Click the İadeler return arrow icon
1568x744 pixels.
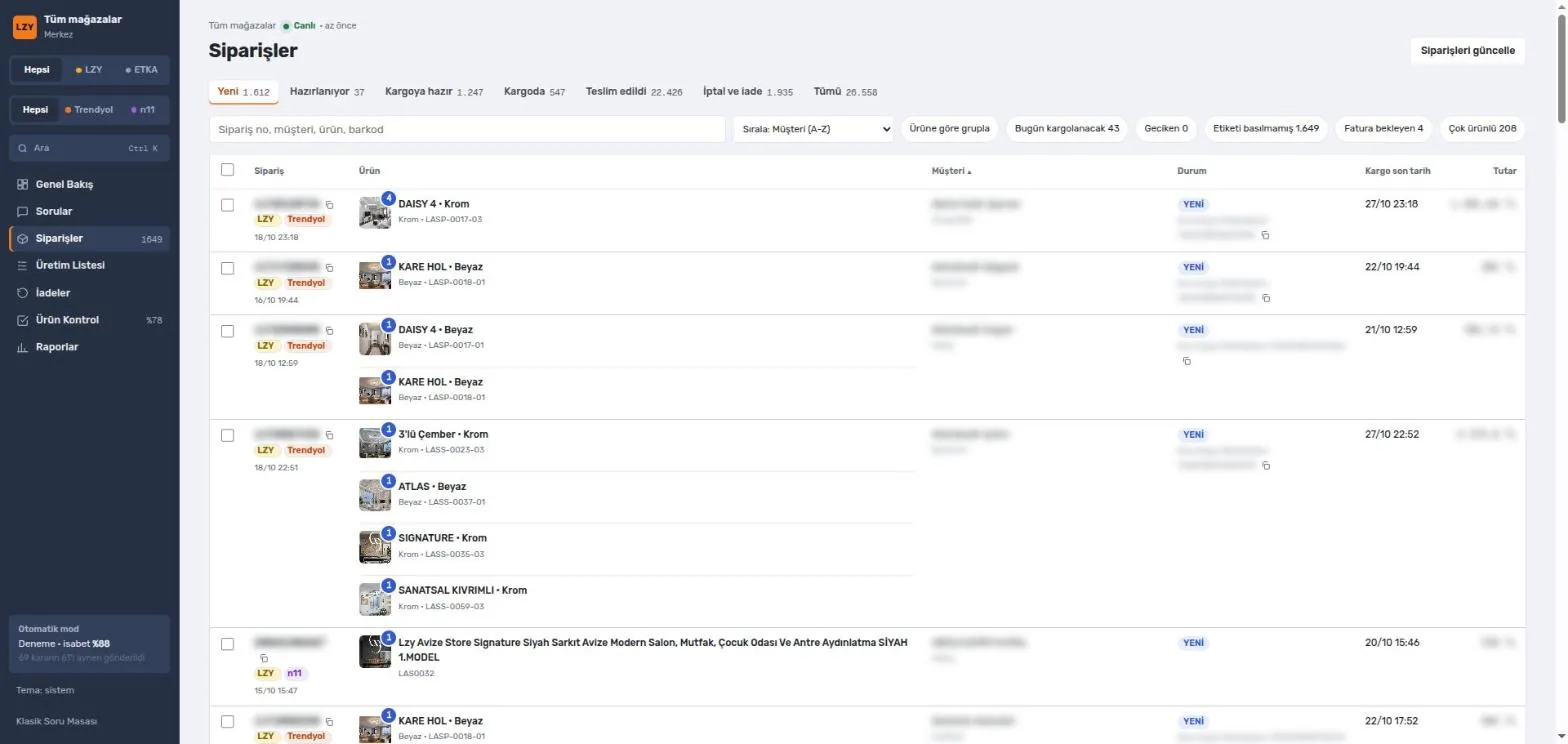click(23, 293)
